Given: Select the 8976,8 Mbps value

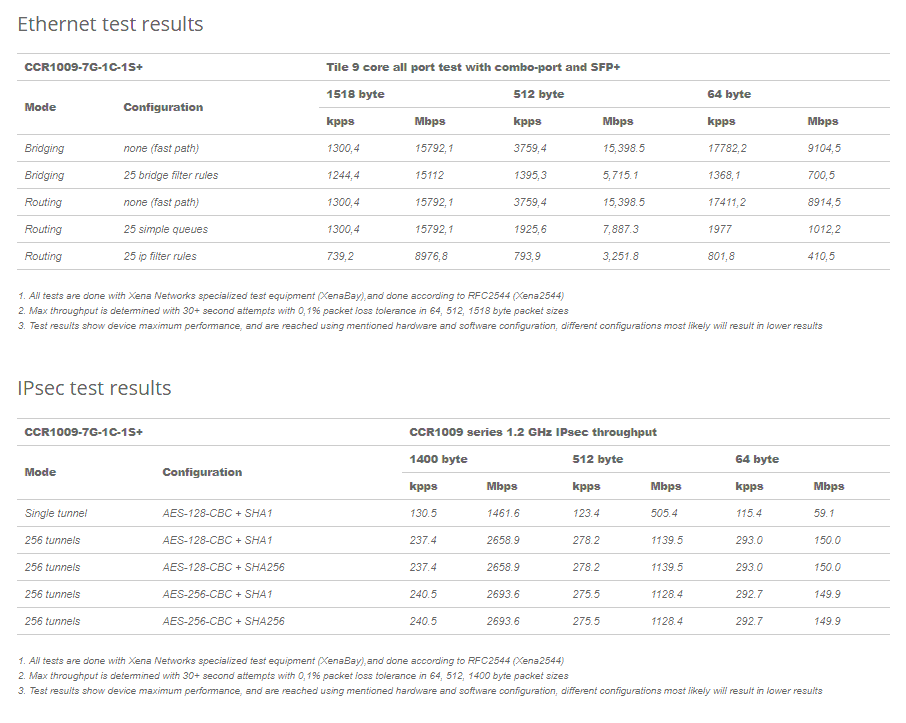Looking at the screenshot, I should tap(431, 256).
